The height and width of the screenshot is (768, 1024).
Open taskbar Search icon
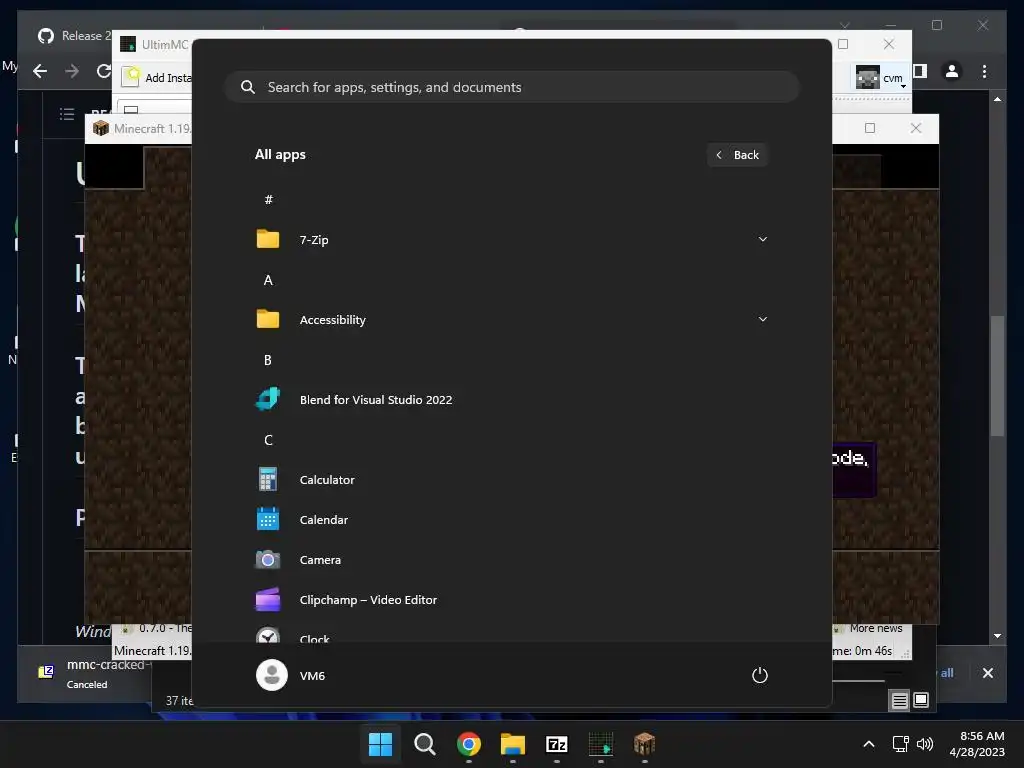[x=424, y=744]
